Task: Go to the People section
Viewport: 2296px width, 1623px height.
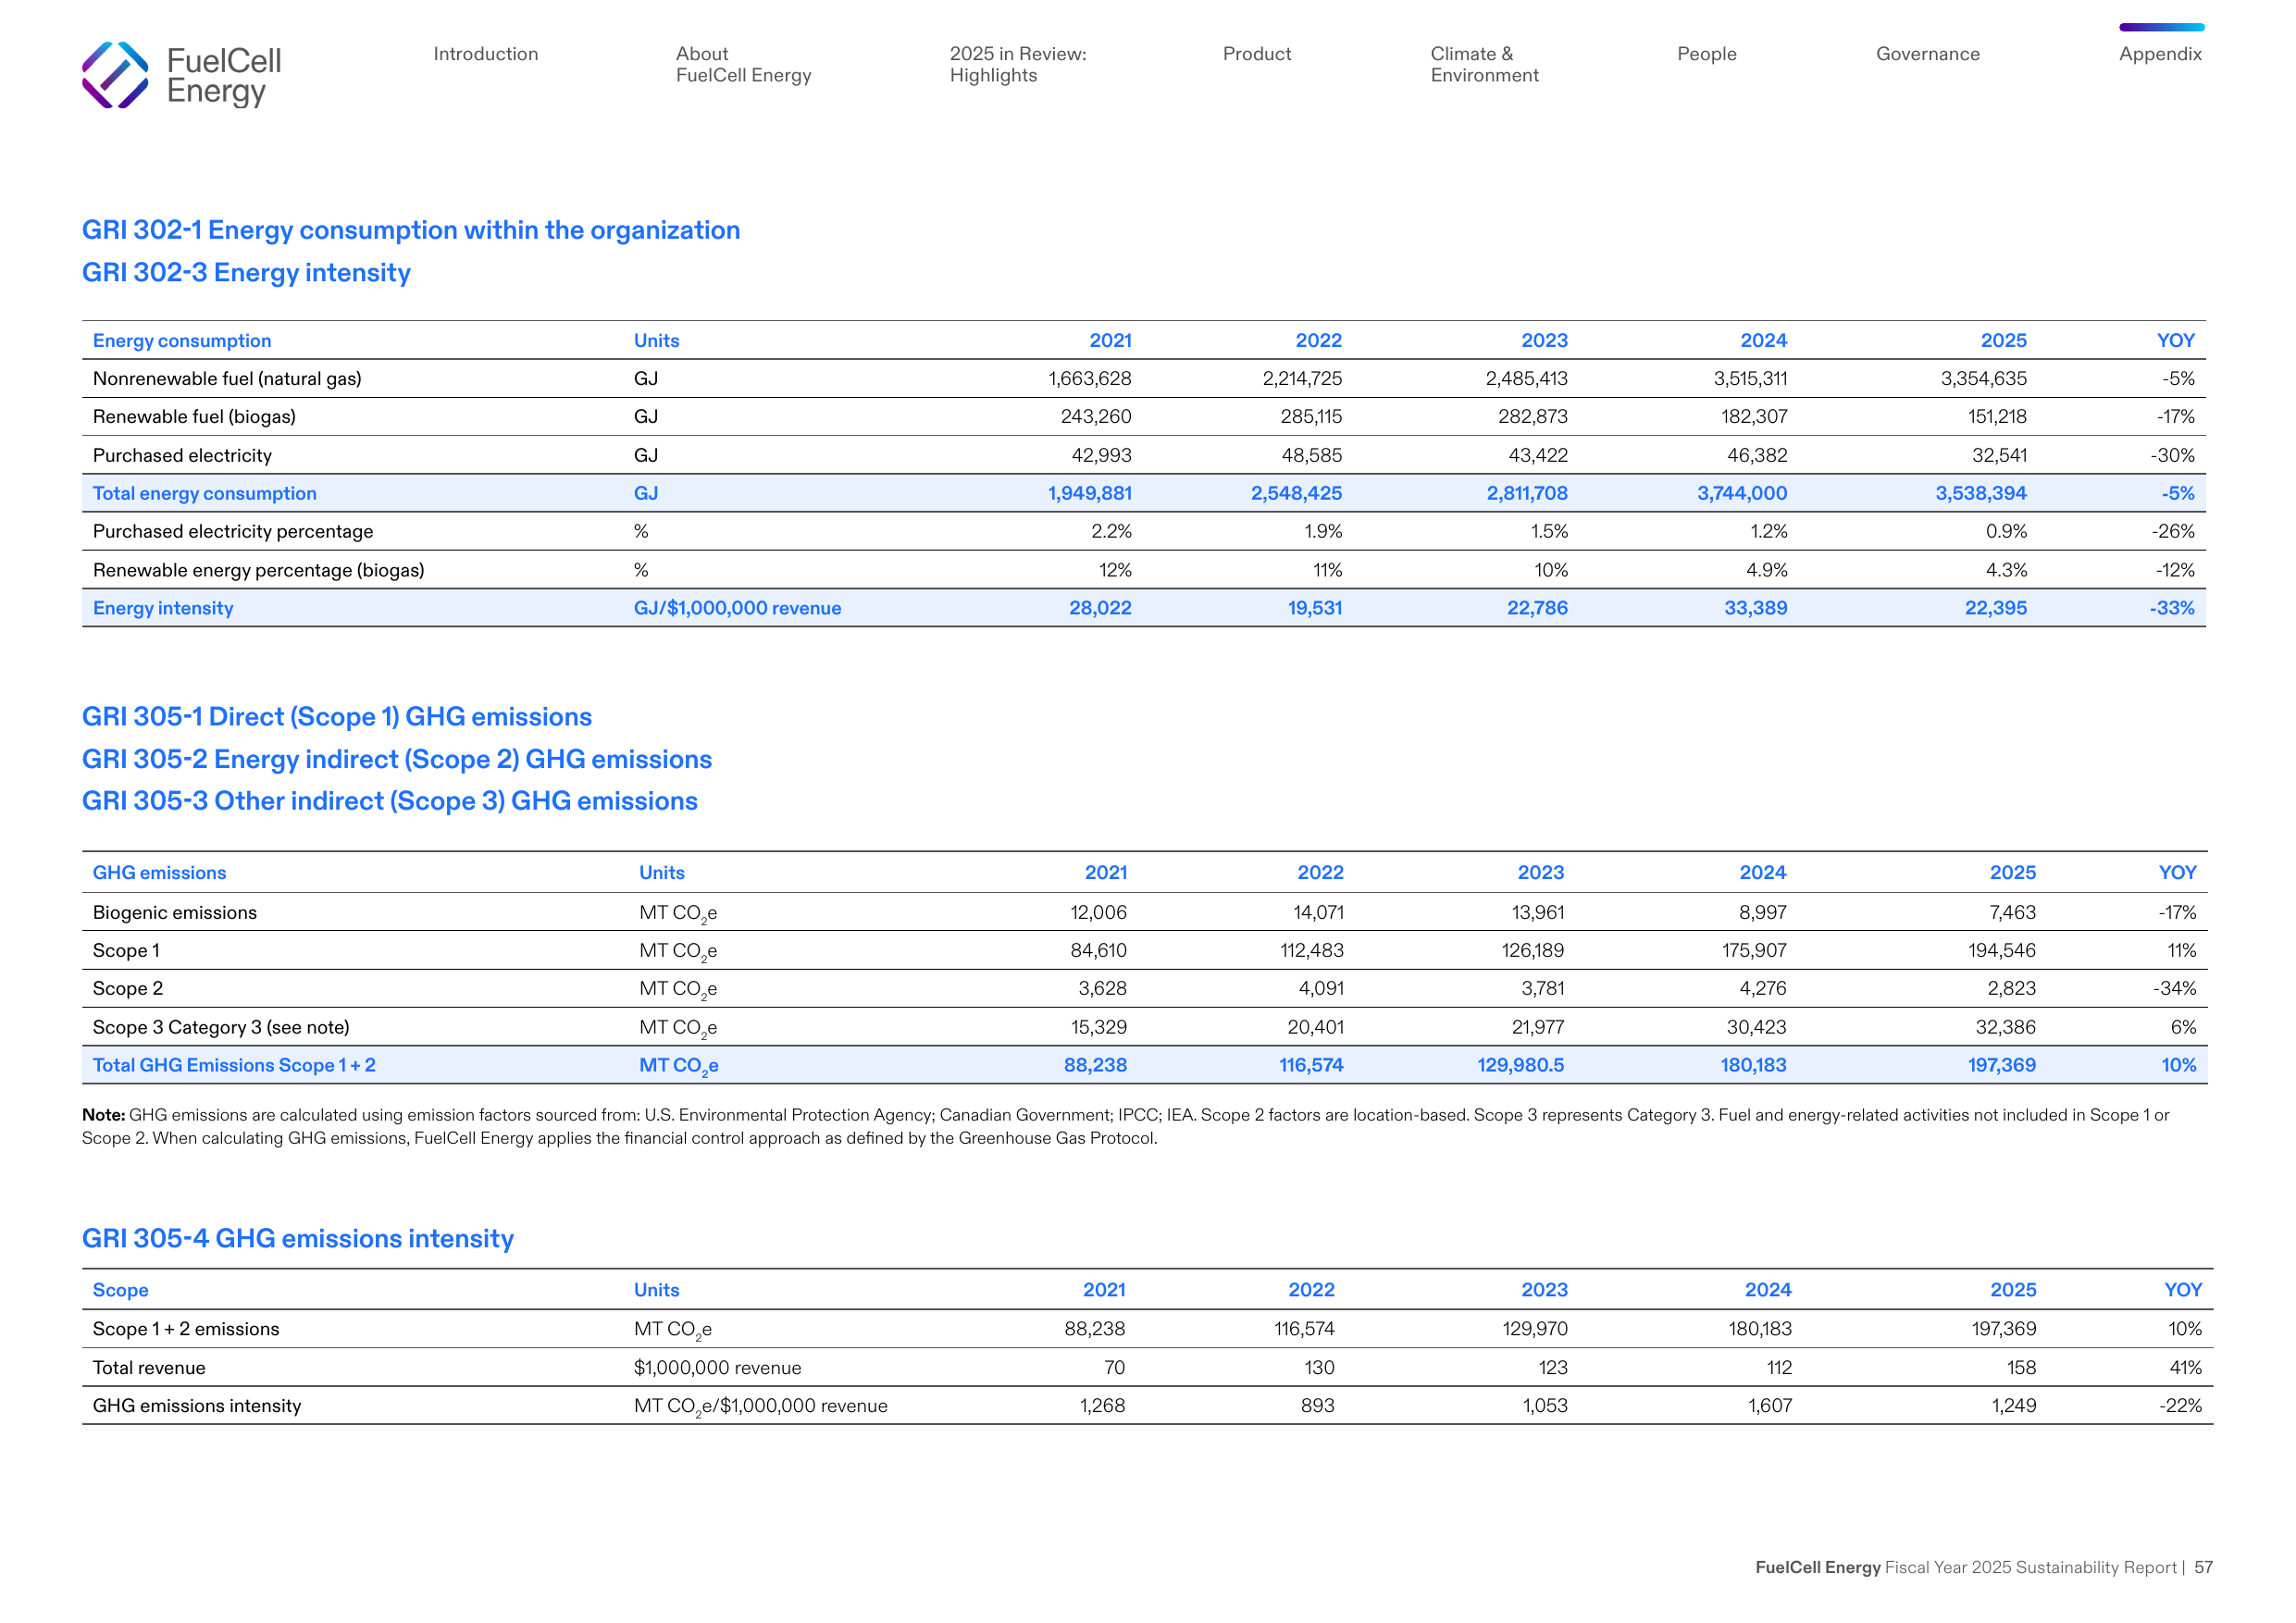Action: coord(1706,54)
